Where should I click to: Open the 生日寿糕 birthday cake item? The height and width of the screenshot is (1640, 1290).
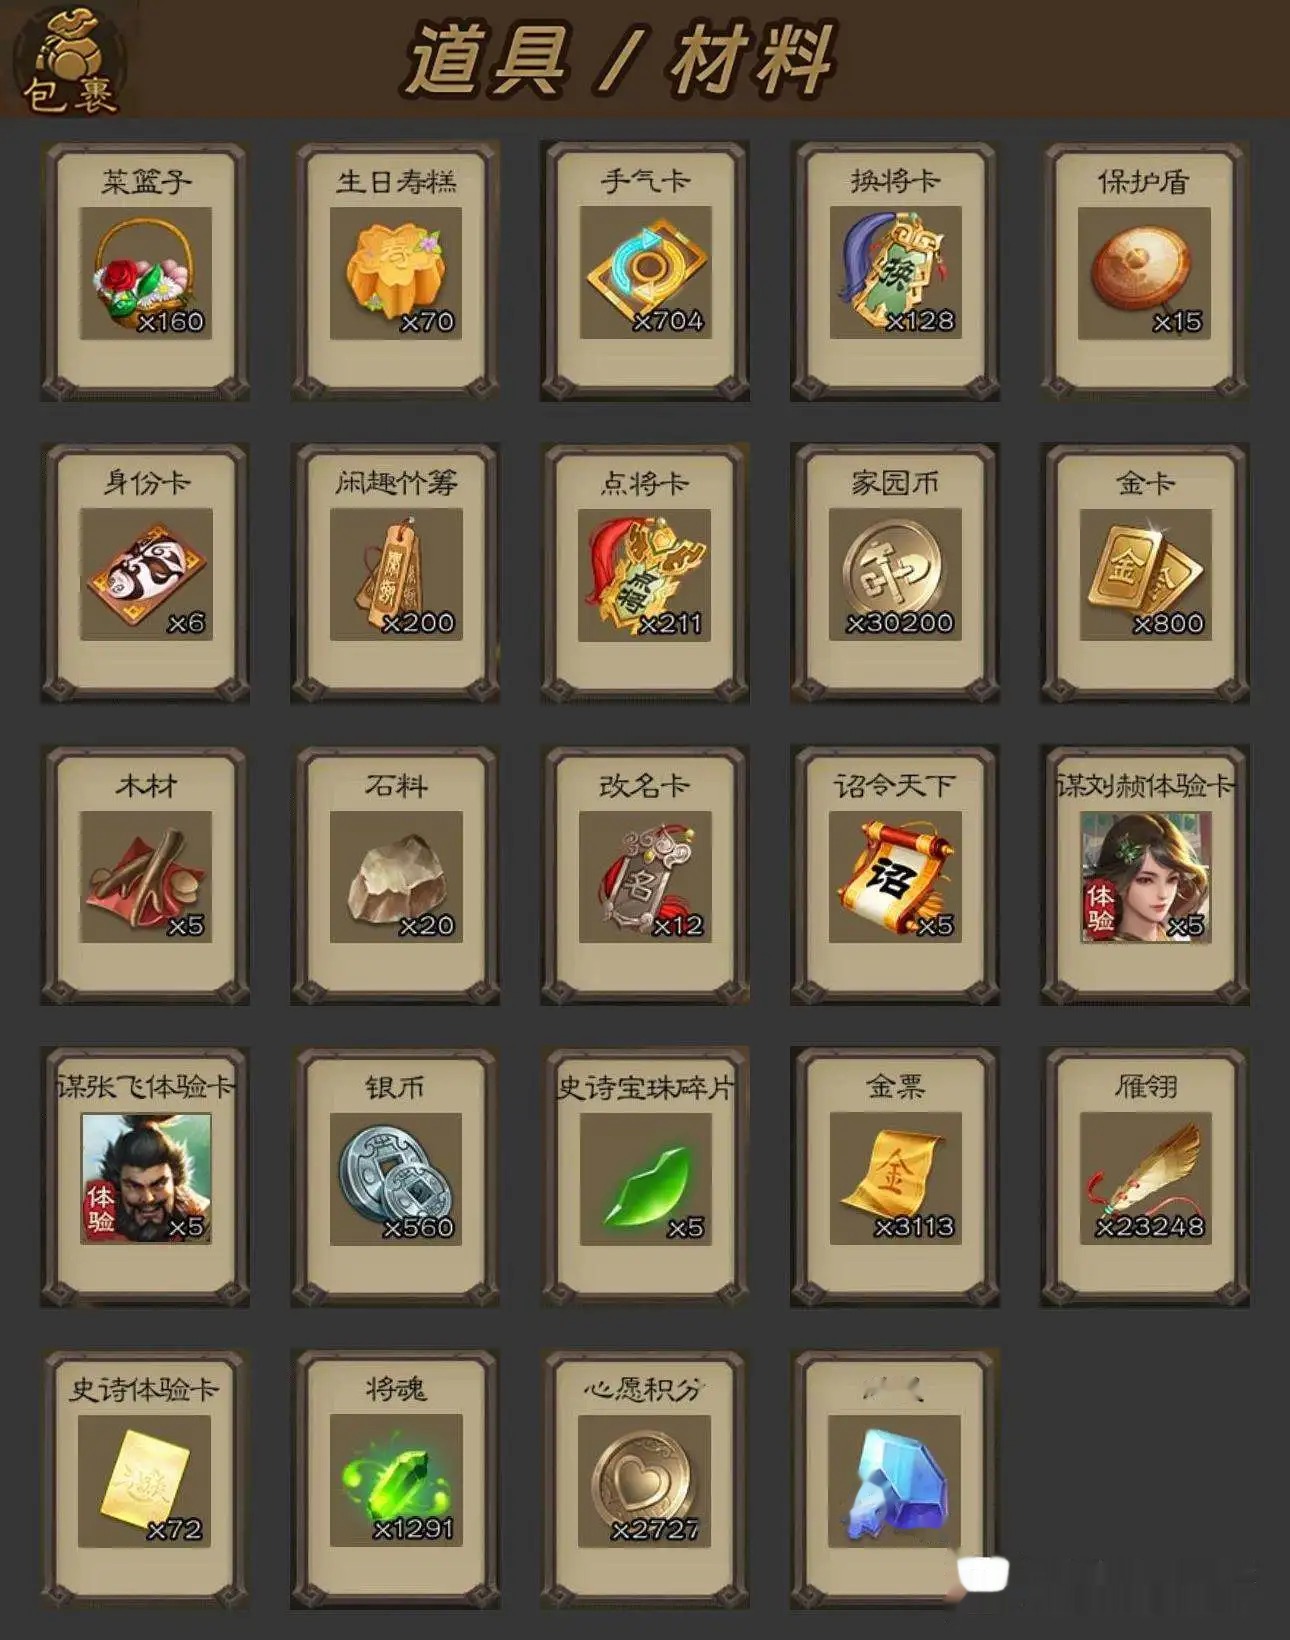tap(396, 273)
